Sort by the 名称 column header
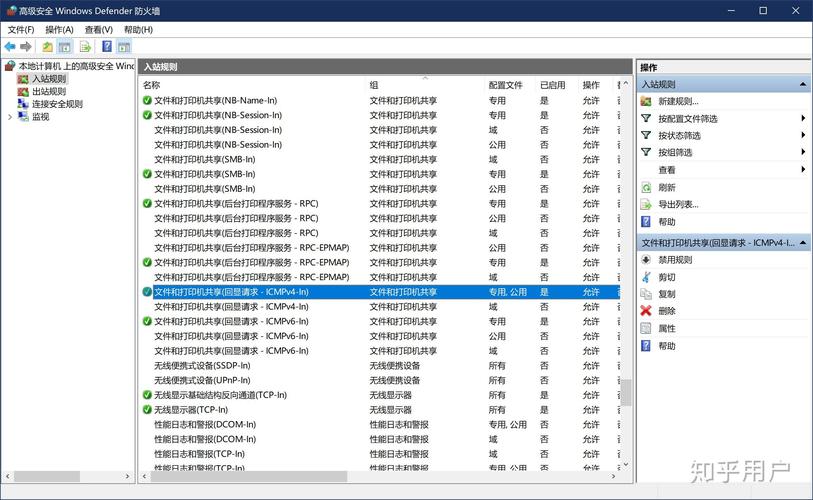 [253, 85]
